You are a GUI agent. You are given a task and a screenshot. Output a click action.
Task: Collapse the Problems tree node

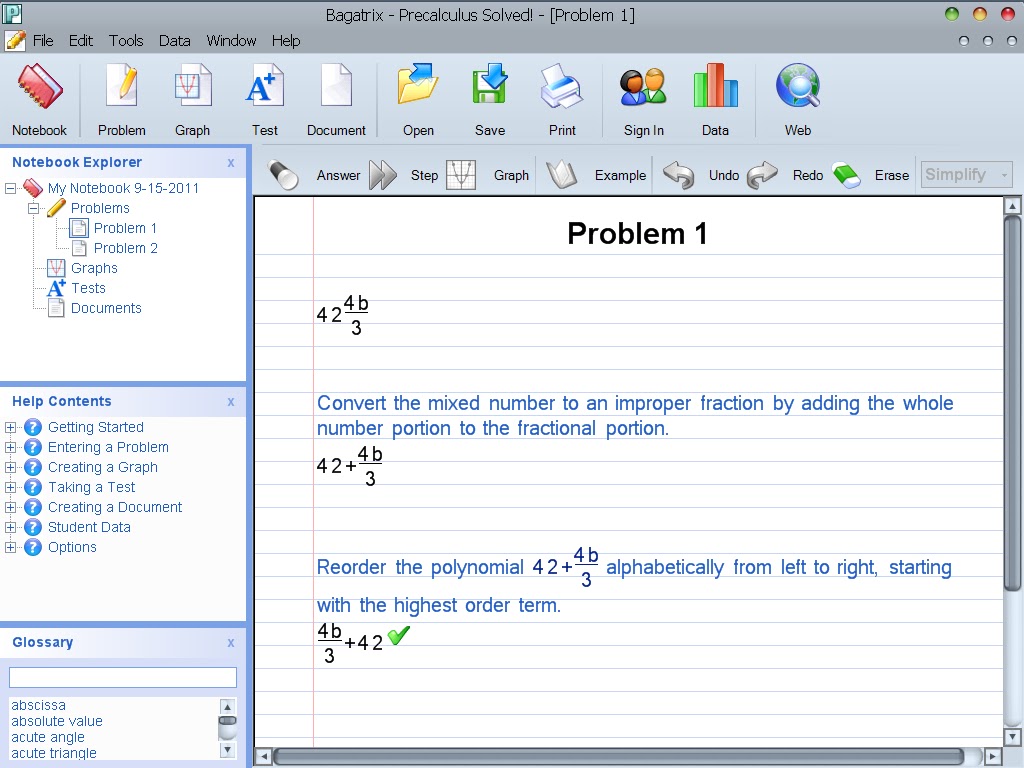pos(33,208)
